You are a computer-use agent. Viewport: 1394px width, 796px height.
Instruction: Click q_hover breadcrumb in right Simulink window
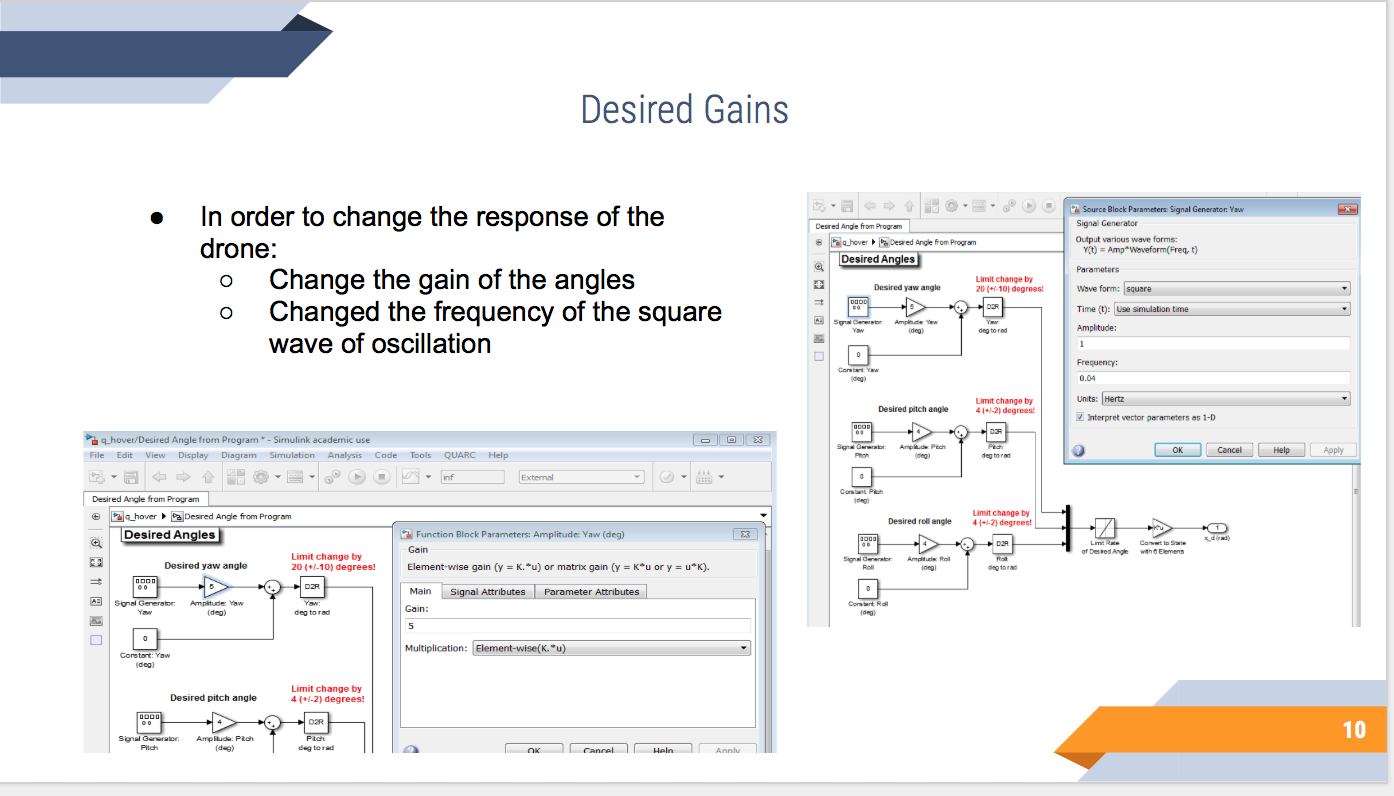click(x=855, y=242)
